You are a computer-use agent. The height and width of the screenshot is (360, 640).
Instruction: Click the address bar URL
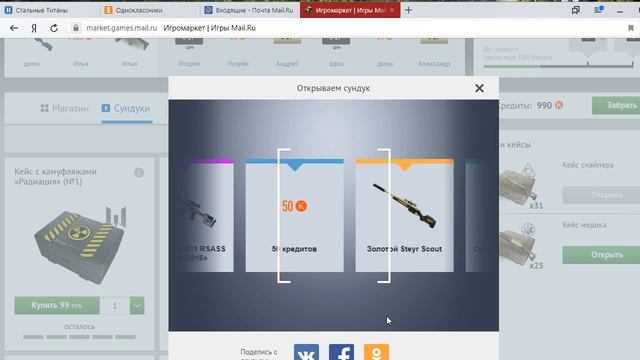(122, 28)
